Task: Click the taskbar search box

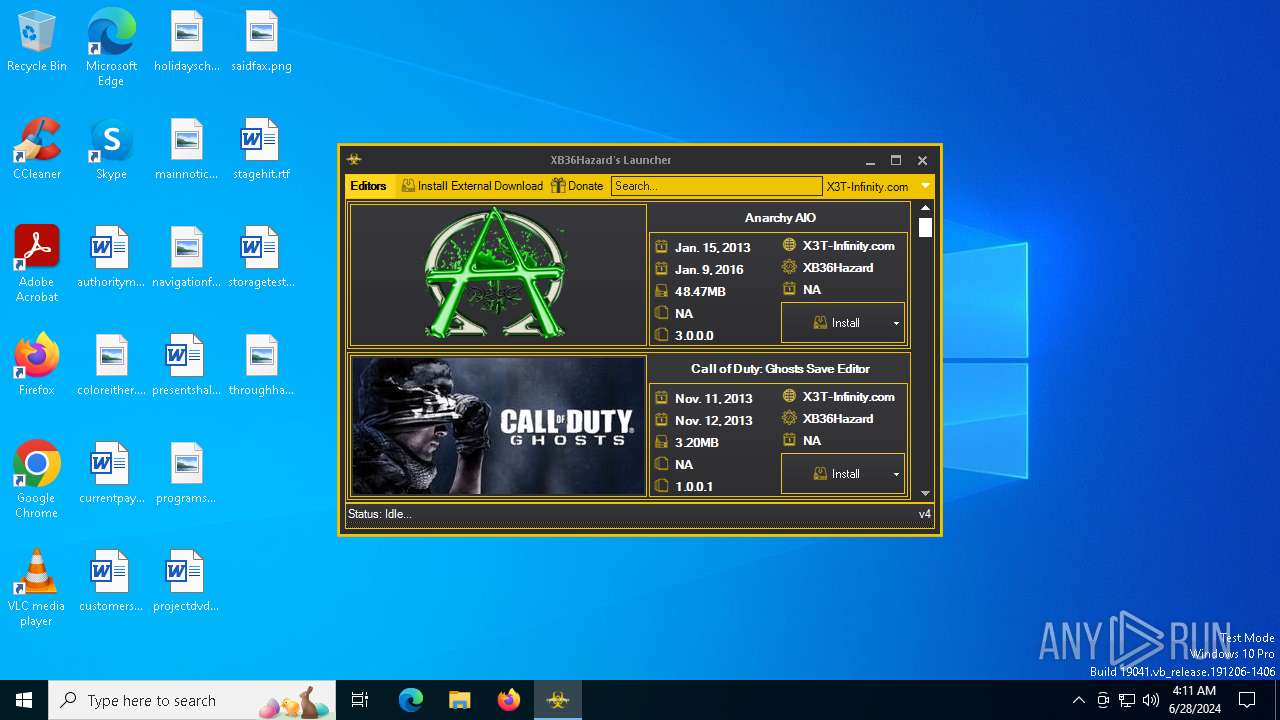Action: click(193, 700)
